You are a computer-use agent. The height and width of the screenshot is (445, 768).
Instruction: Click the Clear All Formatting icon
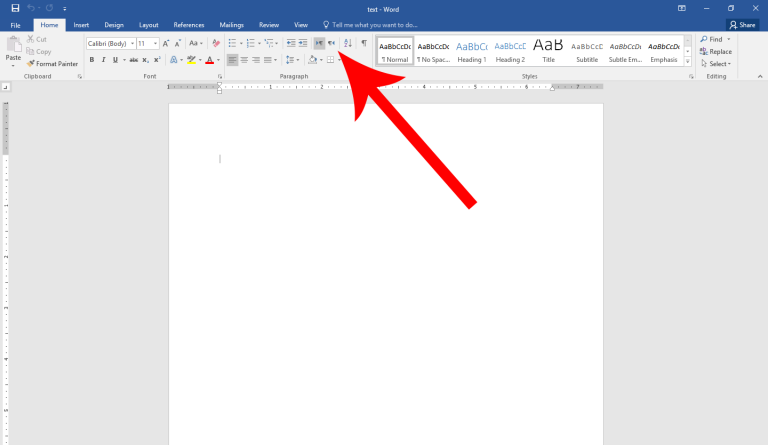click(x=216, y=43)
